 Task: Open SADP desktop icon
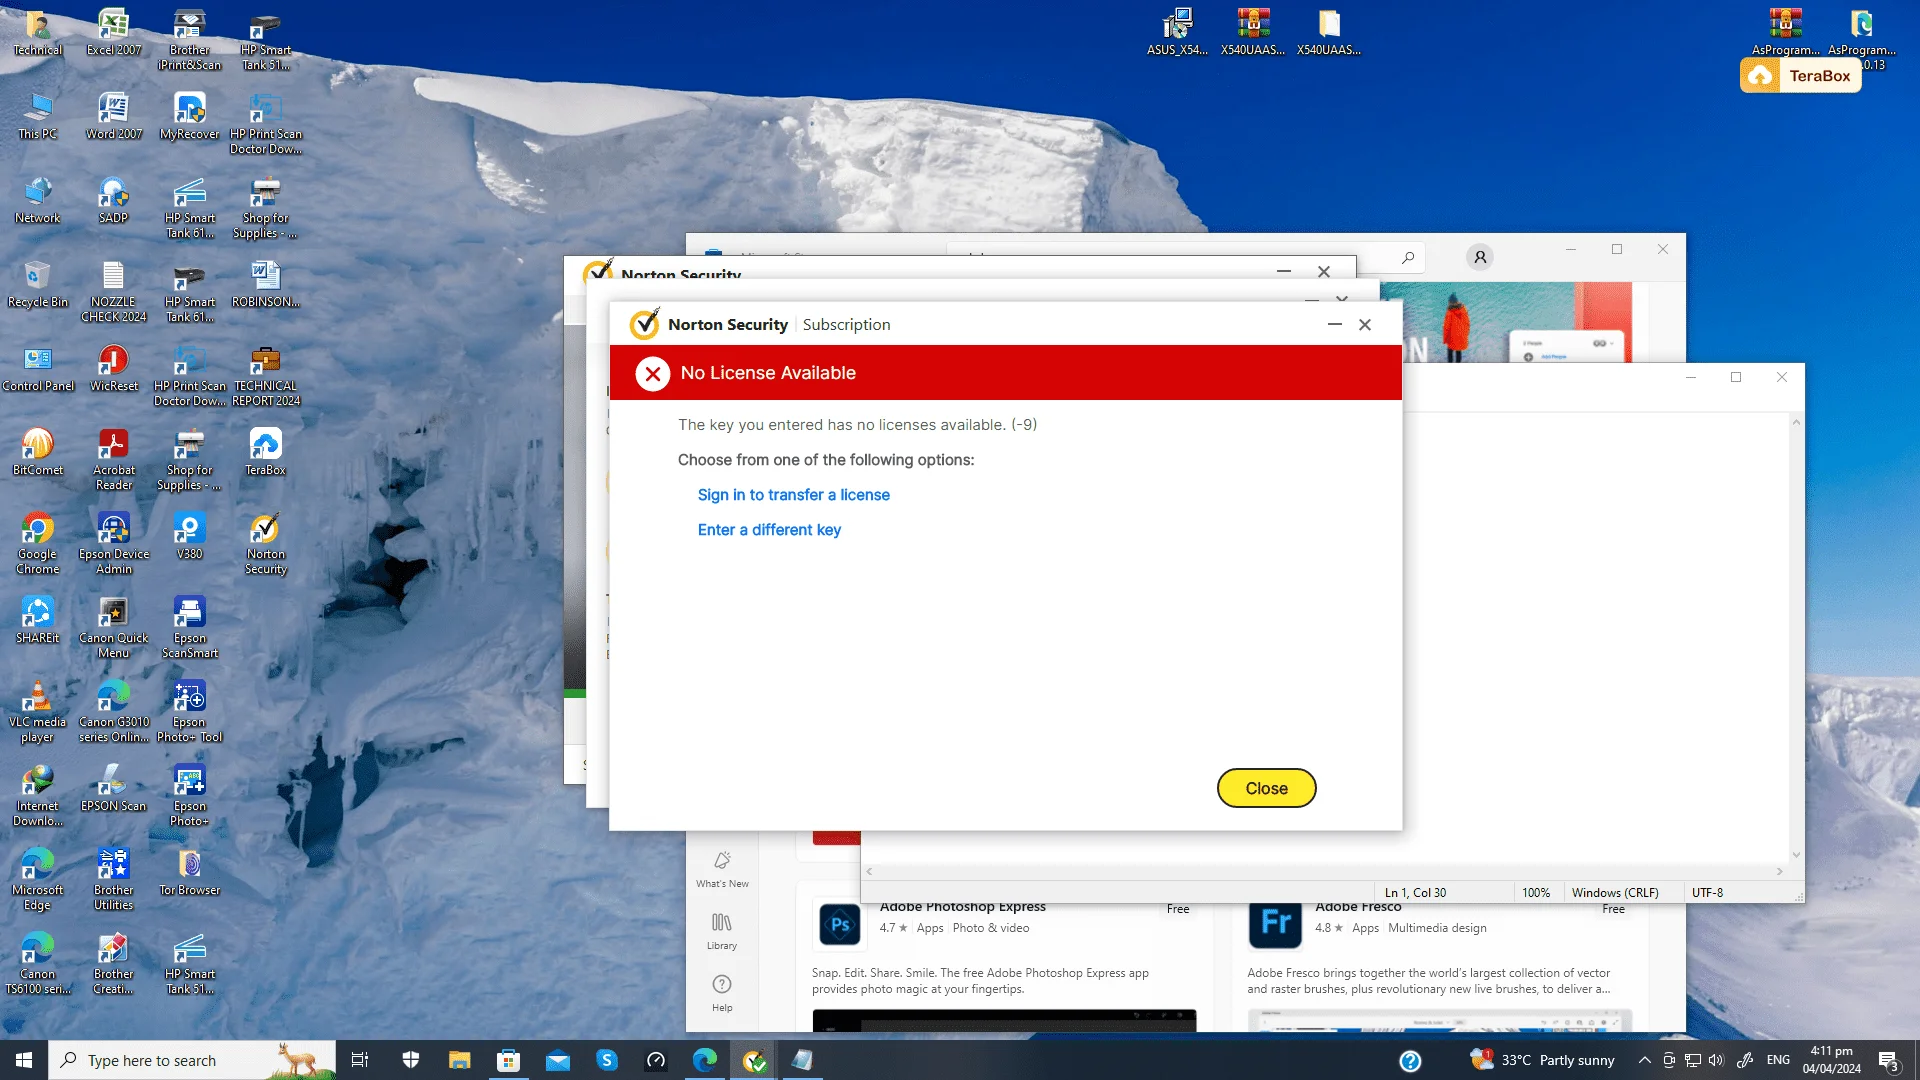pyautogui.click(x=114, y=200)
